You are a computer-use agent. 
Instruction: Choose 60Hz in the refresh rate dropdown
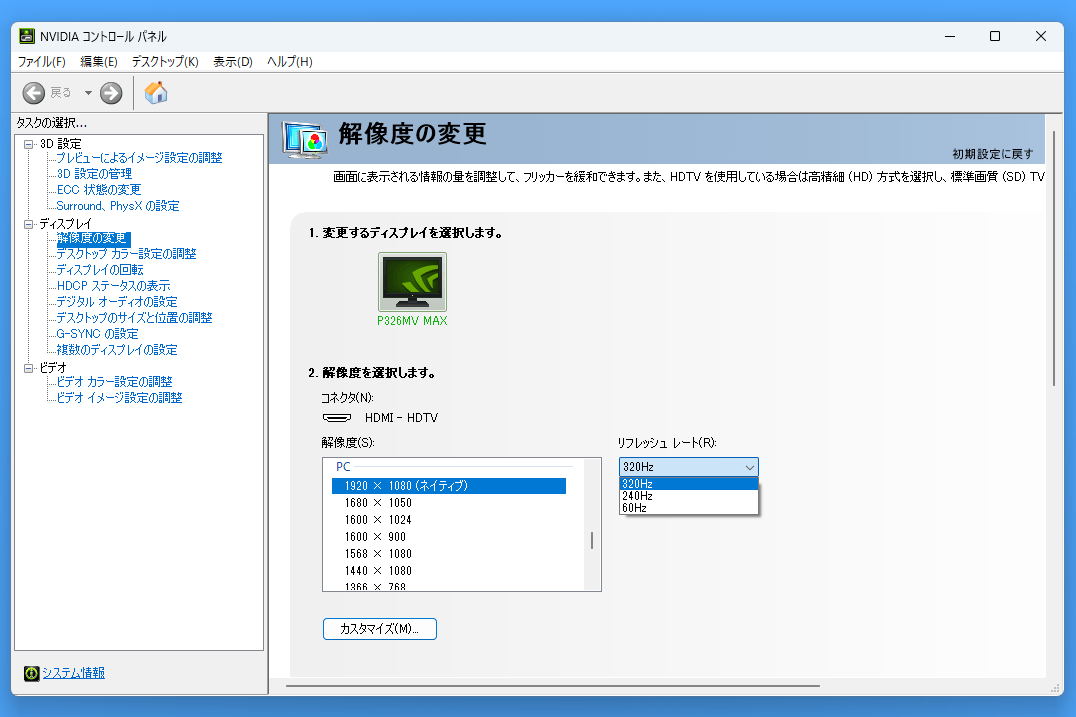634,508
